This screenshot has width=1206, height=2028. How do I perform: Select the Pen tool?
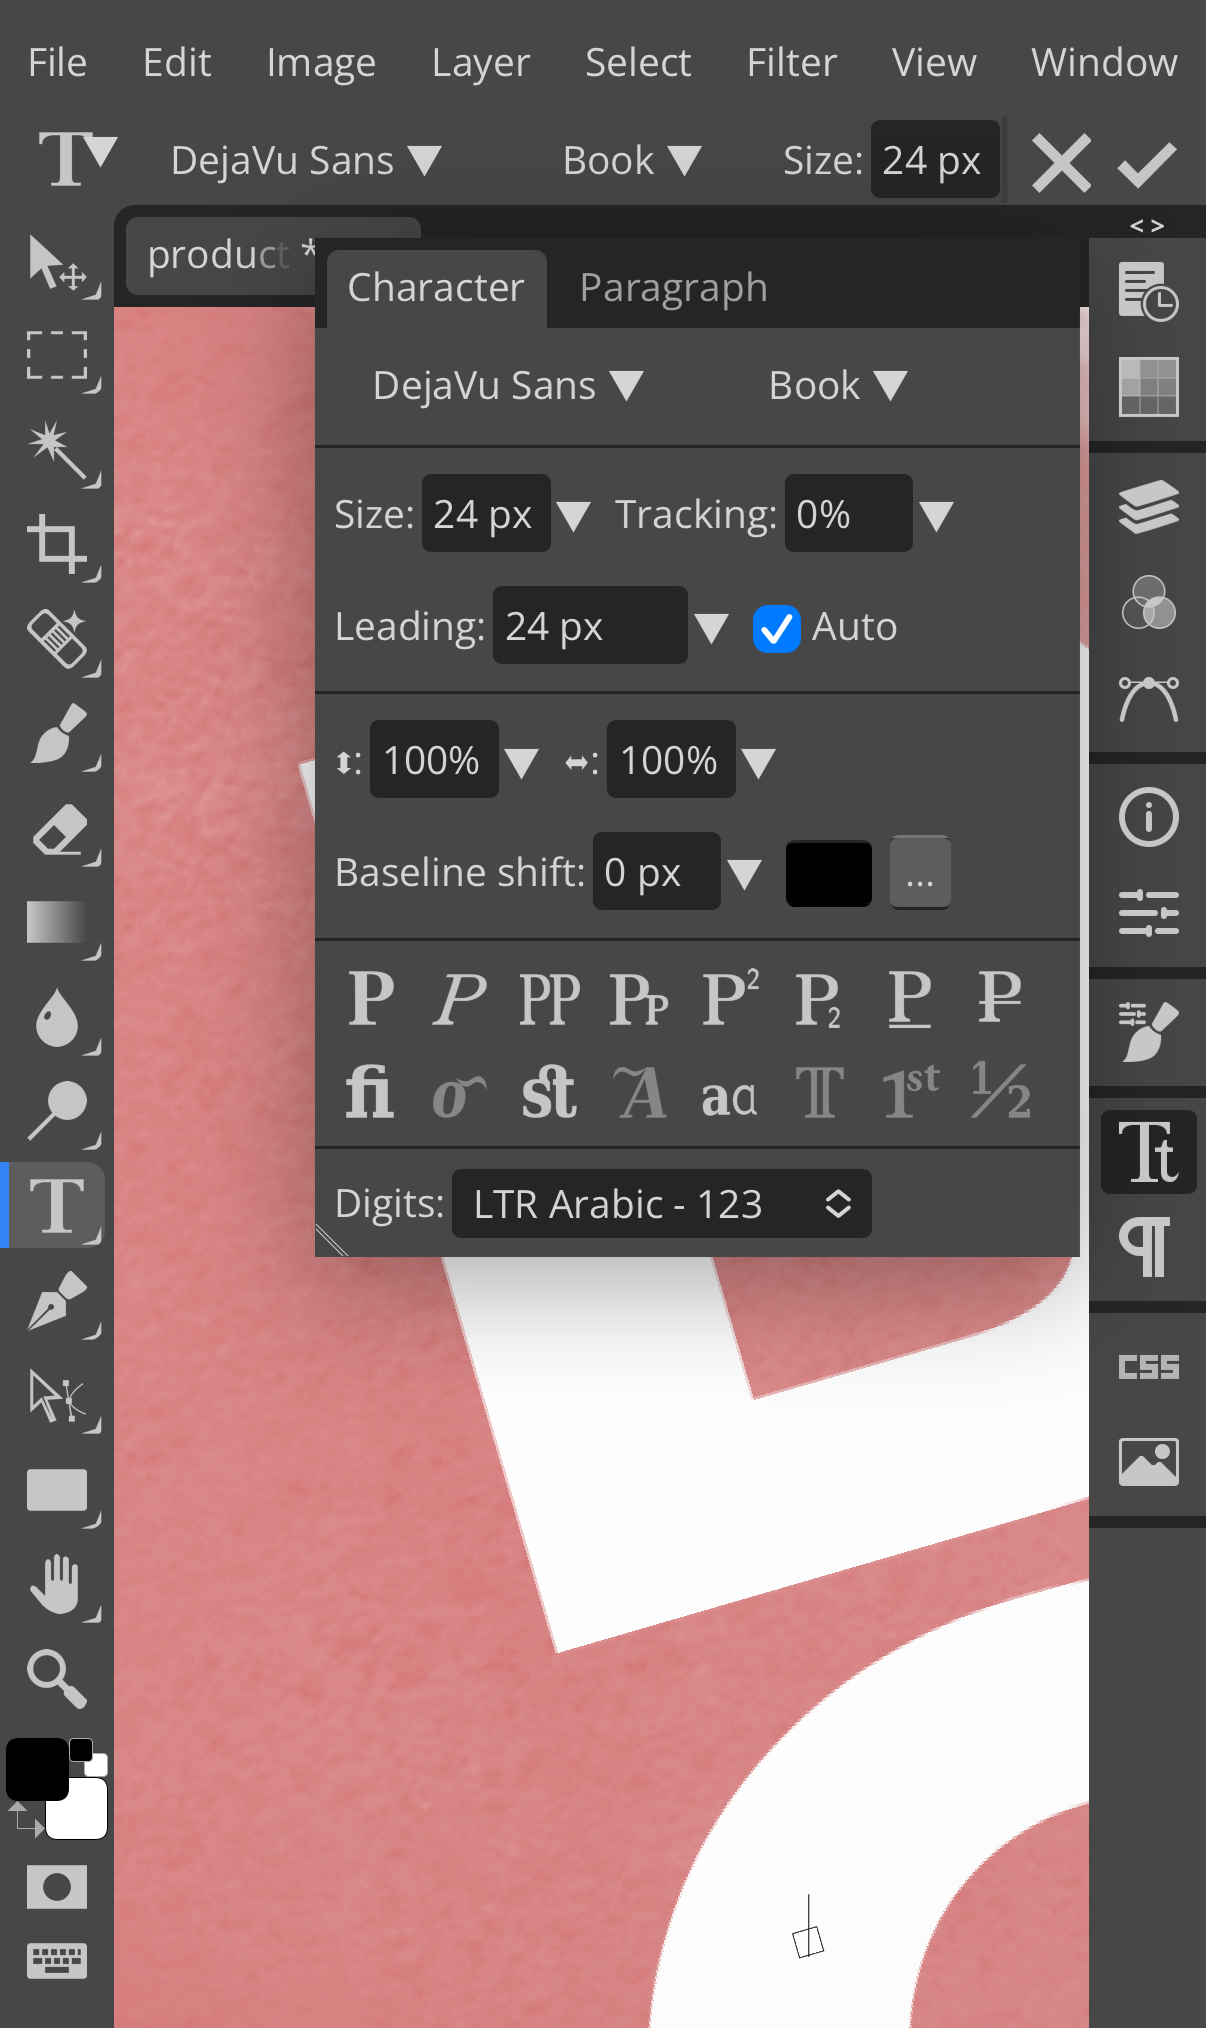click(57, 1300)
